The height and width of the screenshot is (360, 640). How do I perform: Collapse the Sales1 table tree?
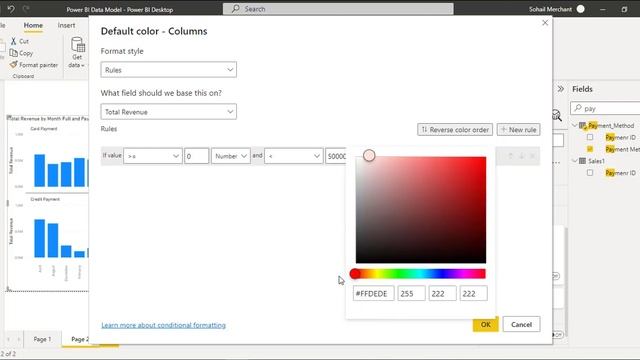575,161
